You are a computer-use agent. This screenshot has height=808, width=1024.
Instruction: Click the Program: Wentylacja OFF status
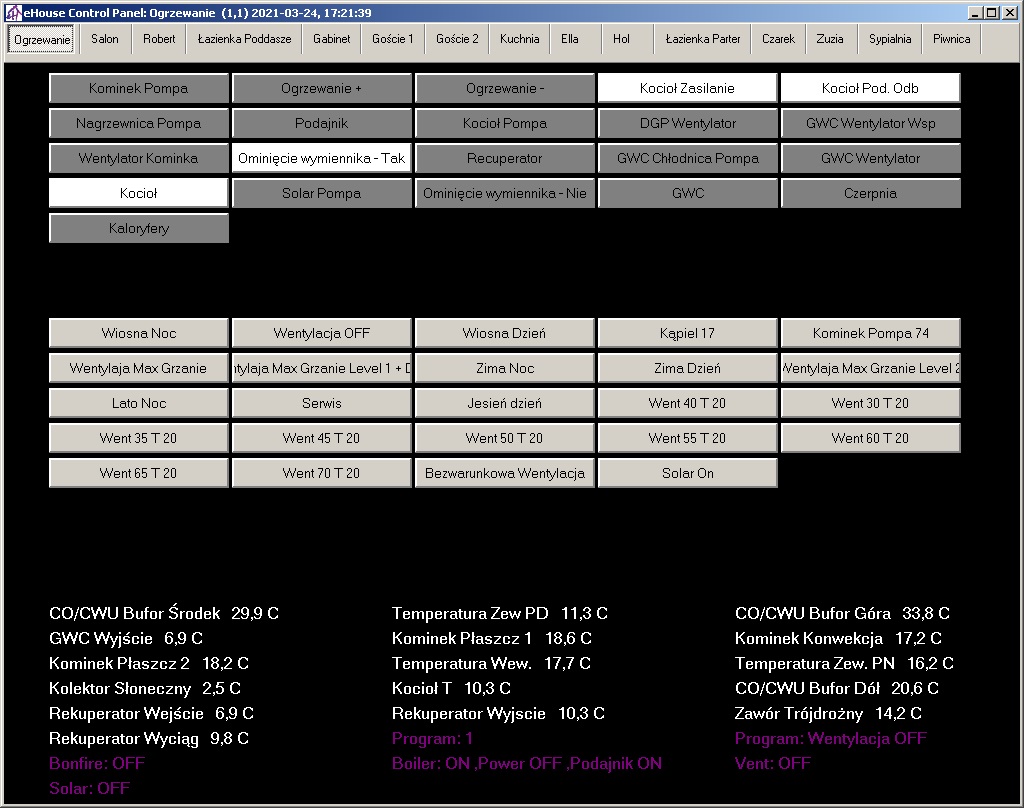coord(831,739)
